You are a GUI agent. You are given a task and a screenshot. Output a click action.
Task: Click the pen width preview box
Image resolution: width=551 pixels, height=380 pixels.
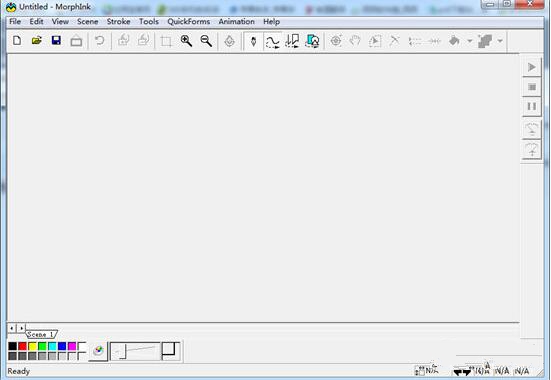point(135,351)
